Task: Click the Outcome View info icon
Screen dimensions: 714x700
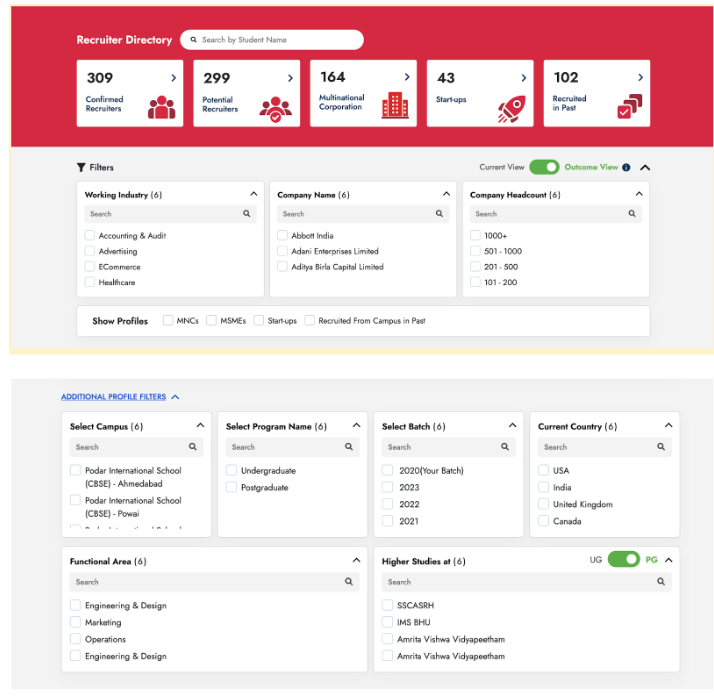Action: pos(626,168)
